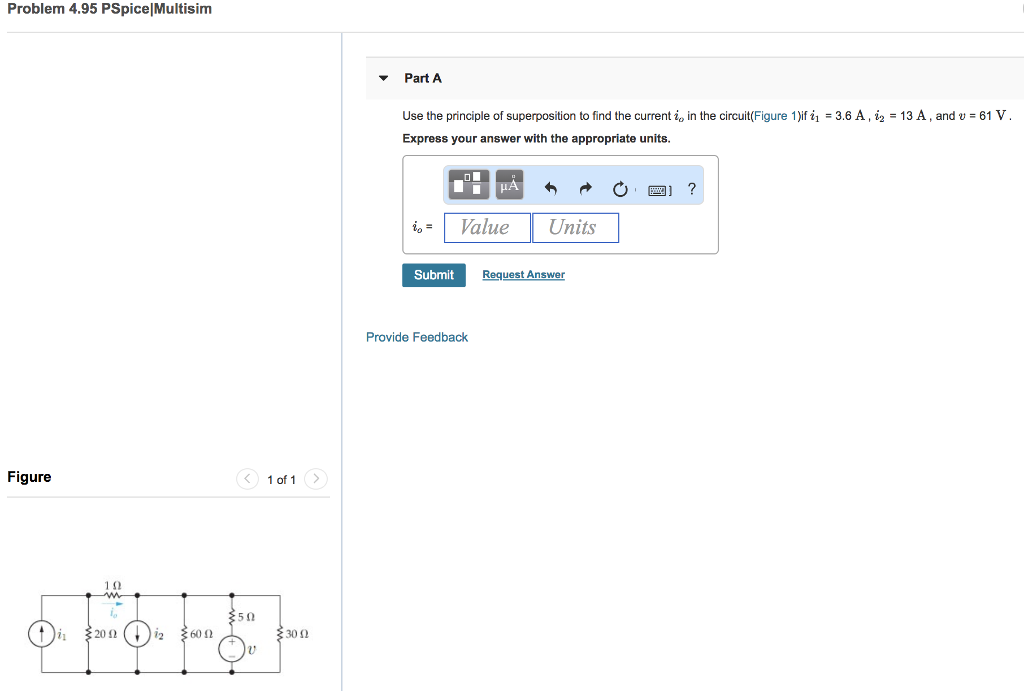Open the keyboard shortcuts icon
The height and width of the screenshot is (691, 1024).
(659, 187)
